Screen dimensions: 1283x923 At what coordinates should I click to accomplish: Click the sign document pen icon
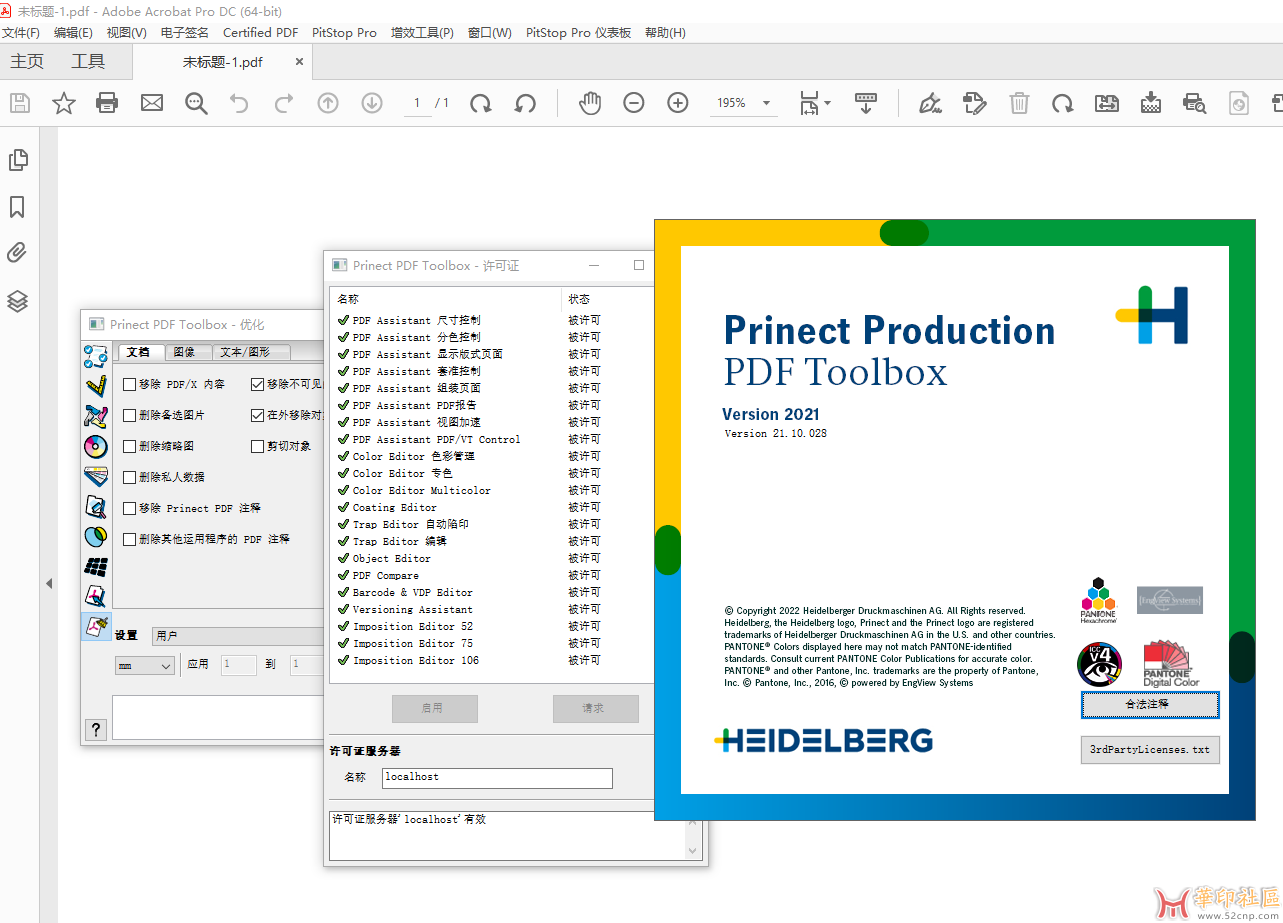[x=930, y=103]
